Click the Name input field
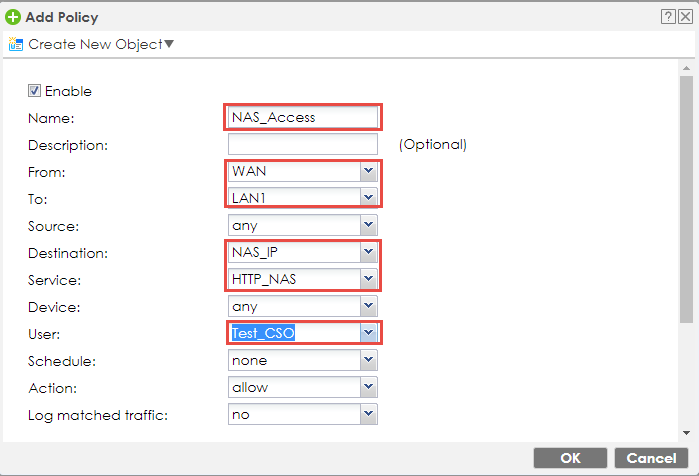699x476 pixels. point(302,117)
